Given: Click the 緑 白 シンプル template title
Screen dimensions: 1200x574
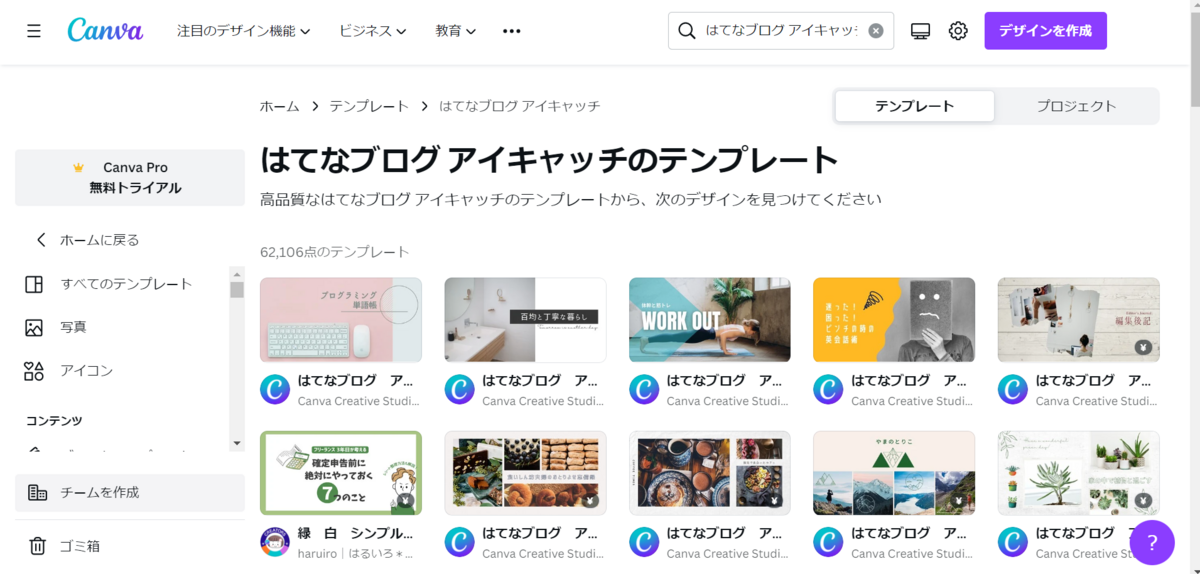Looking at the screenshot, I should point(355,533).
